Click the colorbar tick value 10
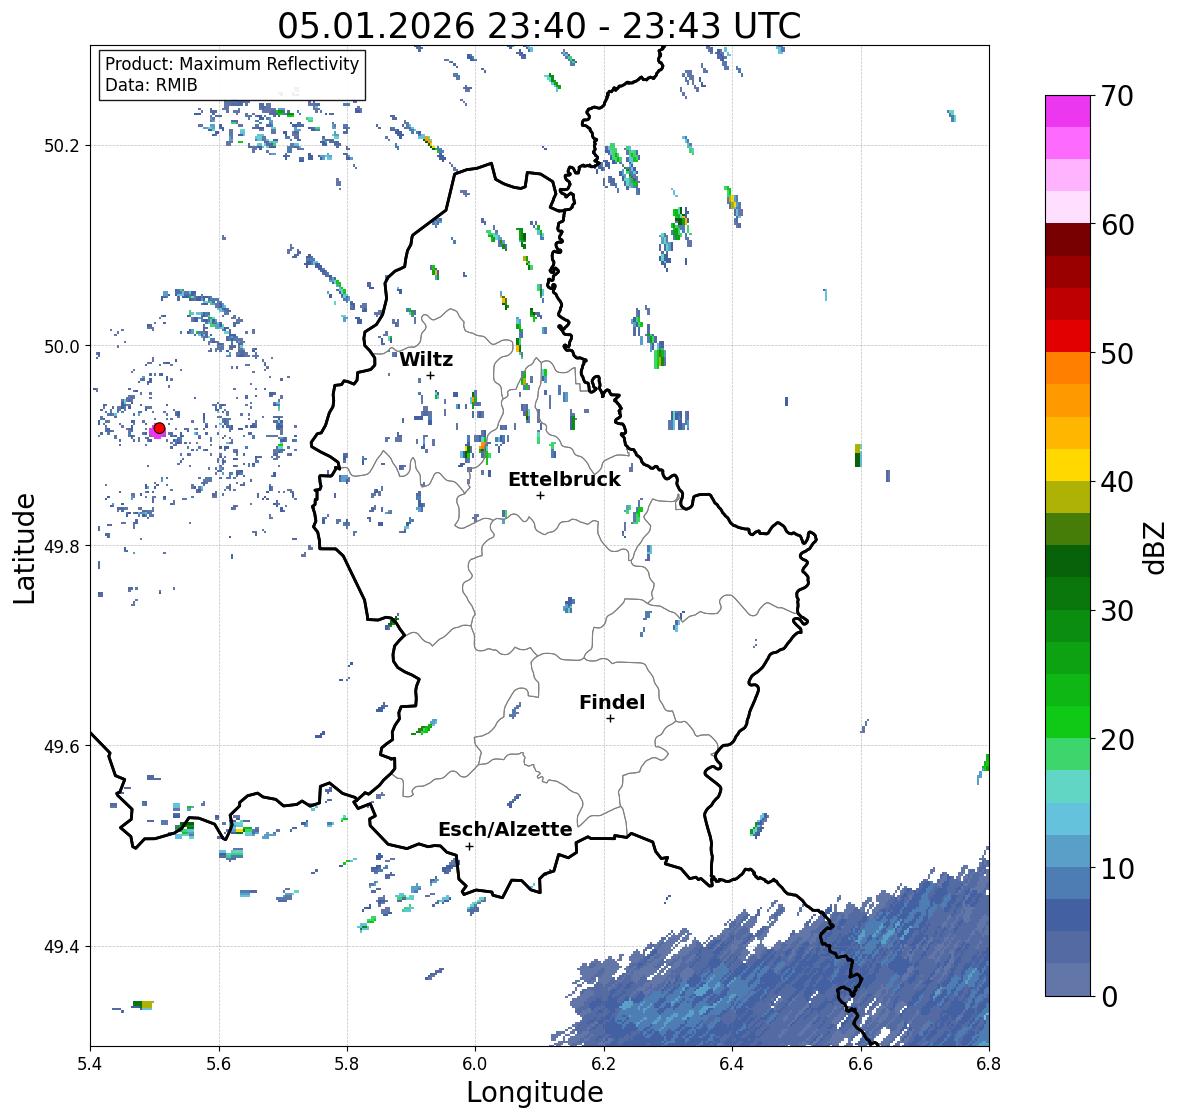Image resolution: width=1179 pixels, height=1117 pixels. click(x=1117, y=868)
